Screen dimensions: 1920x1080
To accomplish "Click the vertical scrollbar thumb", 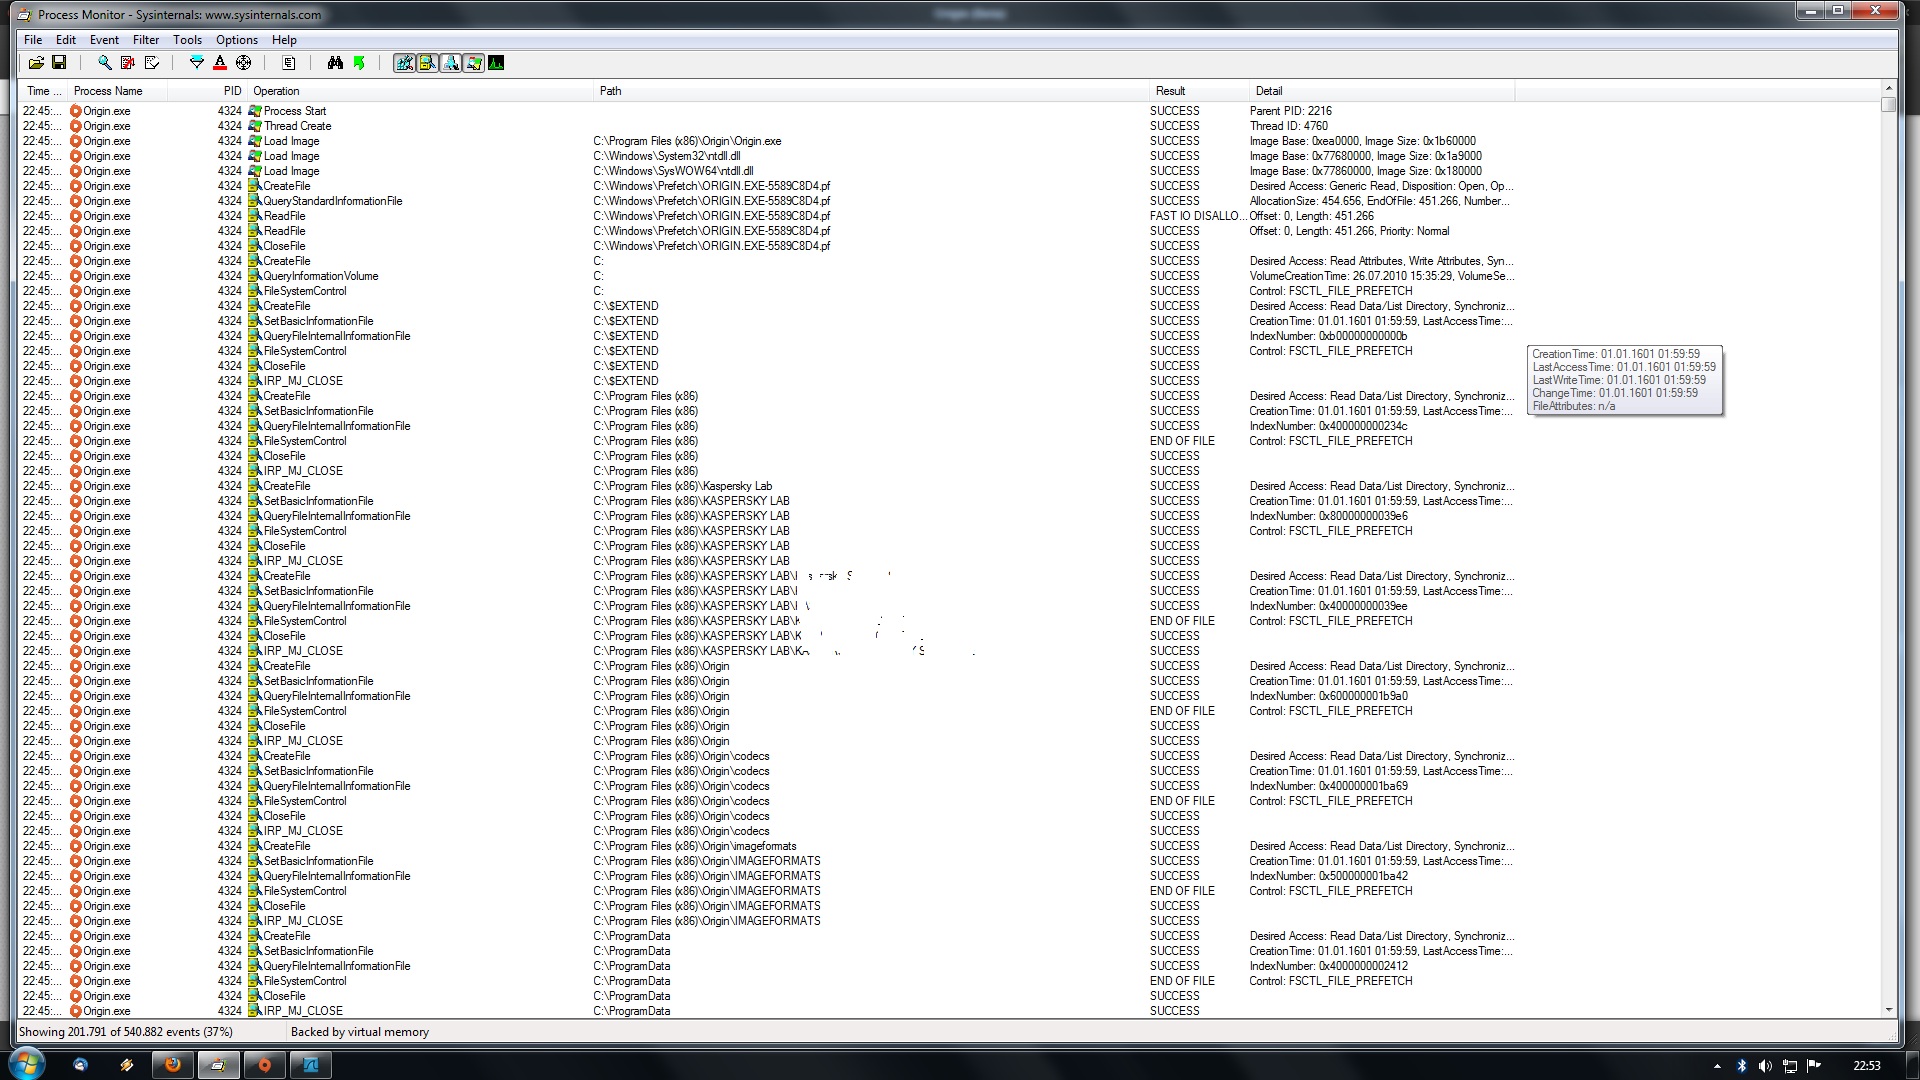I will pos(1888,105).
